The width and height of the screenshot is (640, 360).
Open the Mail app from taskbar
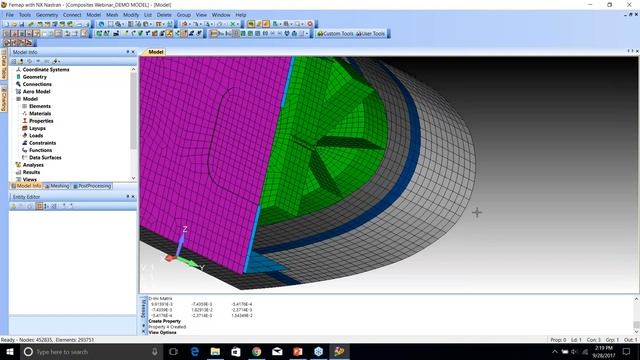coord(277,351)
